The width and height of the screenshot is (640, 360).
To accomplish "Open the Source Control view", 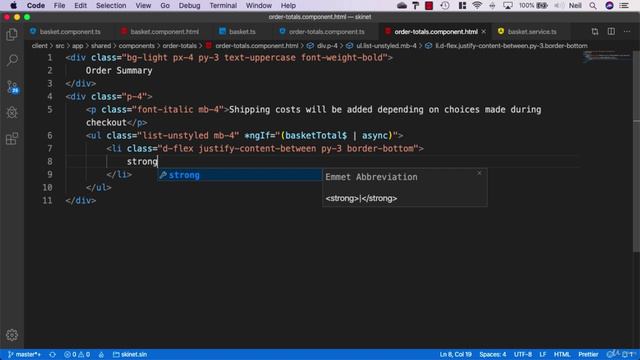I will coord(12,87).
